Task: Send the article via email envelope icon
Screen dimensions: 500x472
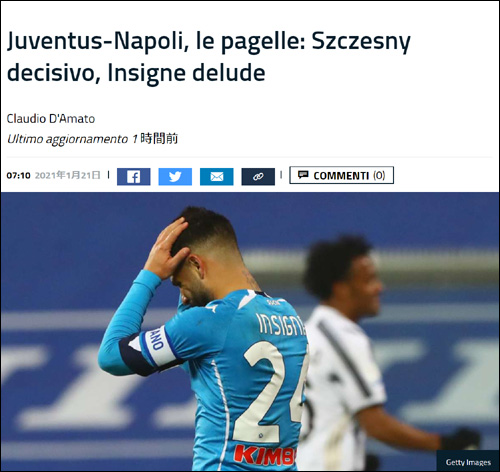Action: coord(217,176)
